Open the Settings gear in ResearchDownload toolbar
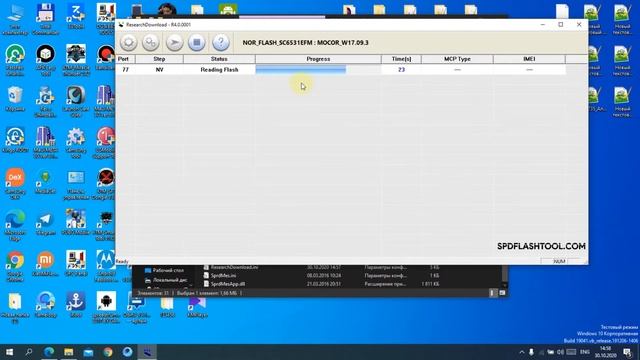Screen dimensions: 640x360 (x=129, y=42)
